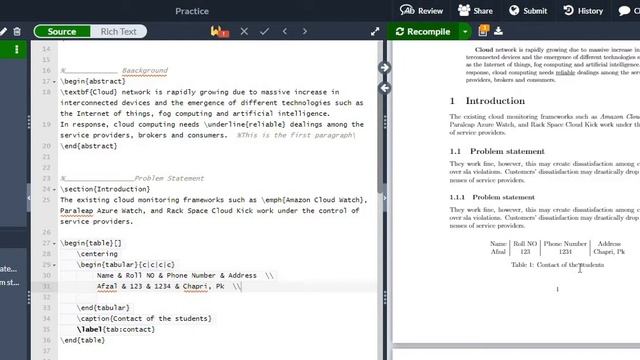This screenshot has width=640, height=360.
Task: Go to previous change arrow
Action: [285, 31]
